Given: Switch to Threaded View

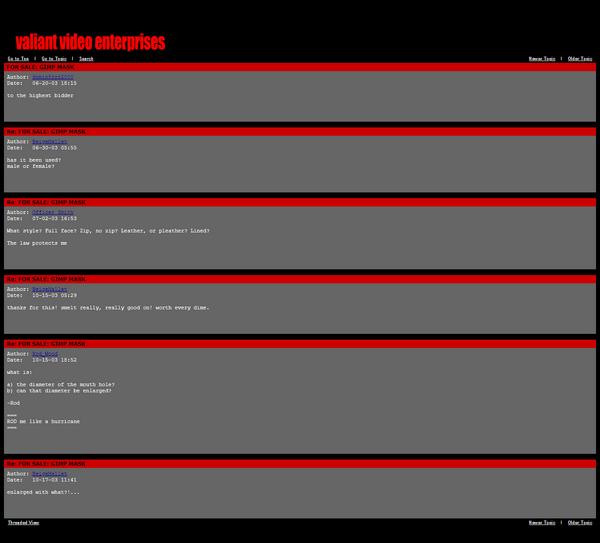Looking at the screenshot, I should (23, 522).
